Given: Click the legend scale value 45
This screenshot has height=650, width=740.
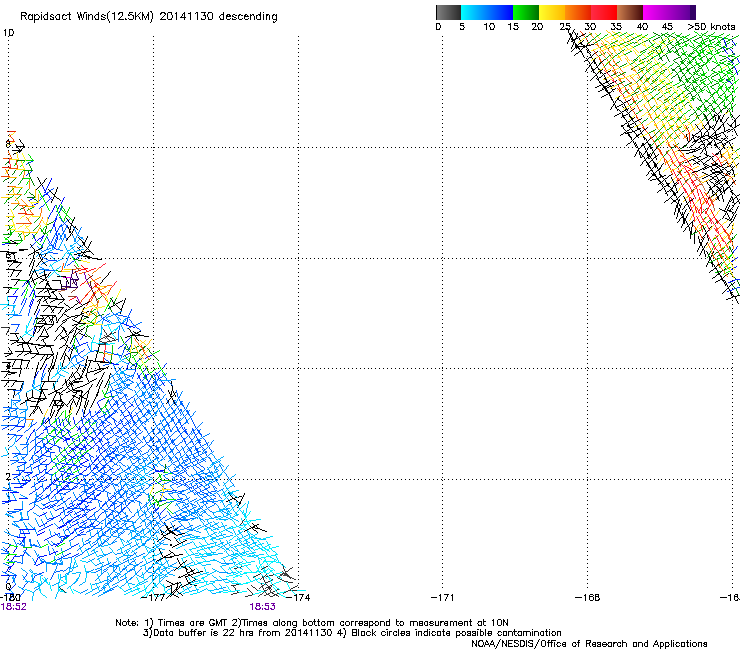Looking at the screenshot, I should point(667,27).
